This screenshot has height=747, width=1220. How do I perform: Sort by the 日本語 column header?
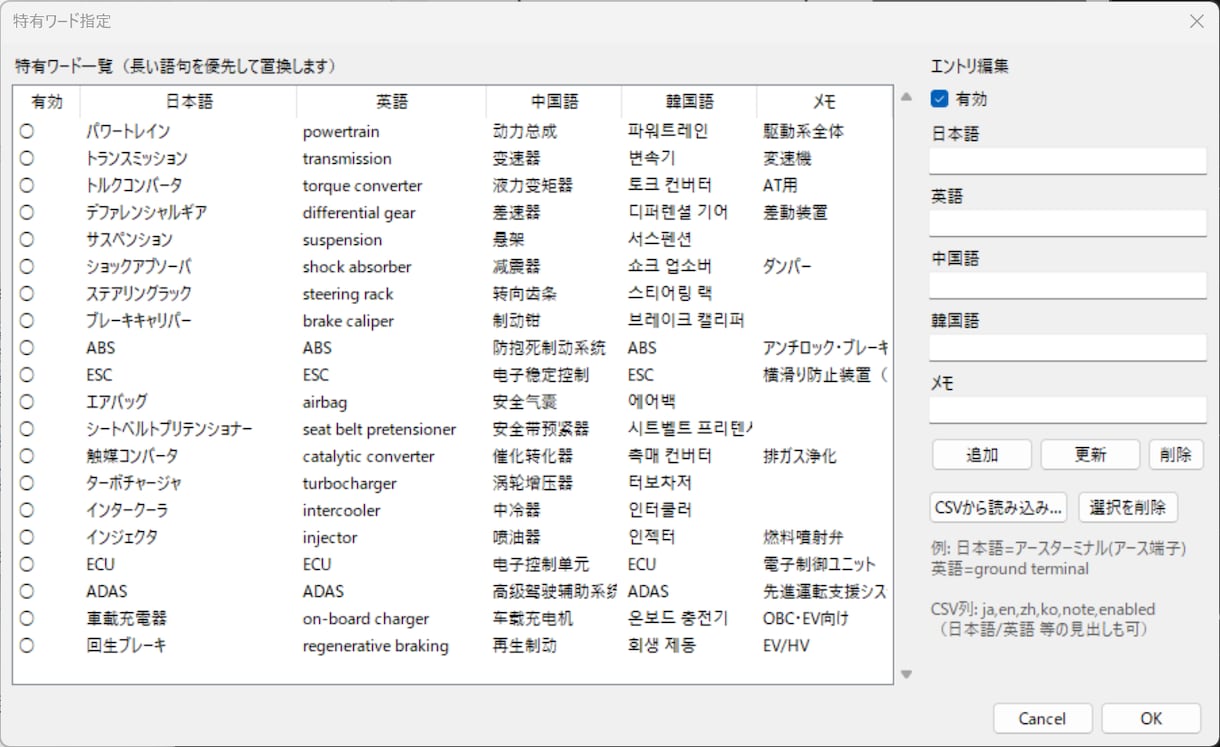pos(189,102)
